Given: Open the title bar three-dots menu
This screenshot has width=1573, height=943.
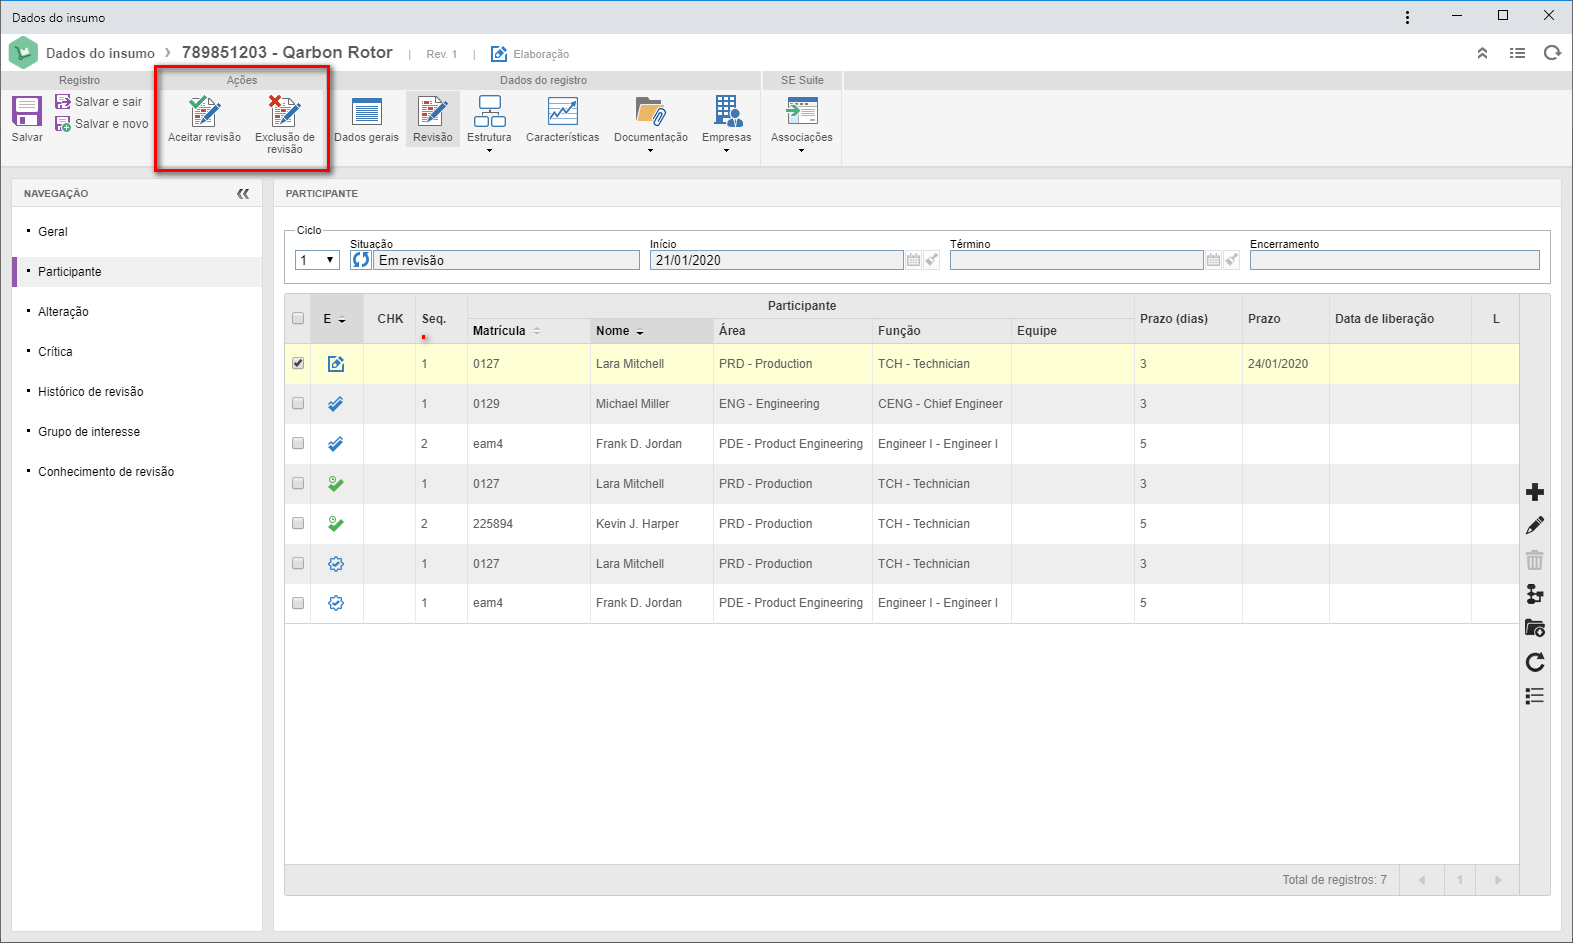Looking at the screenshot, I should (x=1407, y=17).
